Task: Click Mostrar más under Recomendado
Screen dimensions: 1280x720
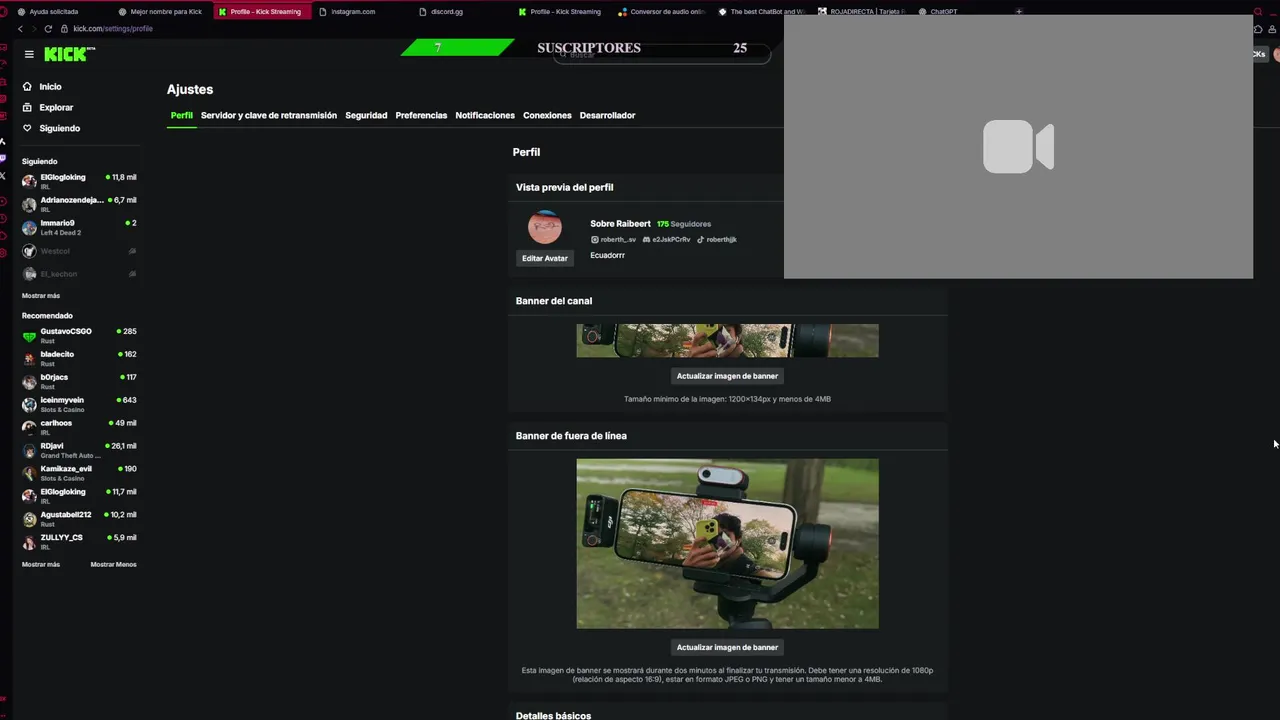Action: (x=41, y=565)
